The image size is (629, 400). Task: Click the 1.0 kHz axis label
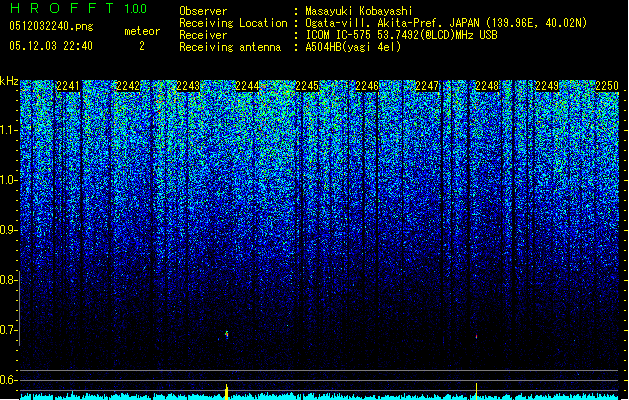coord(9,180)
